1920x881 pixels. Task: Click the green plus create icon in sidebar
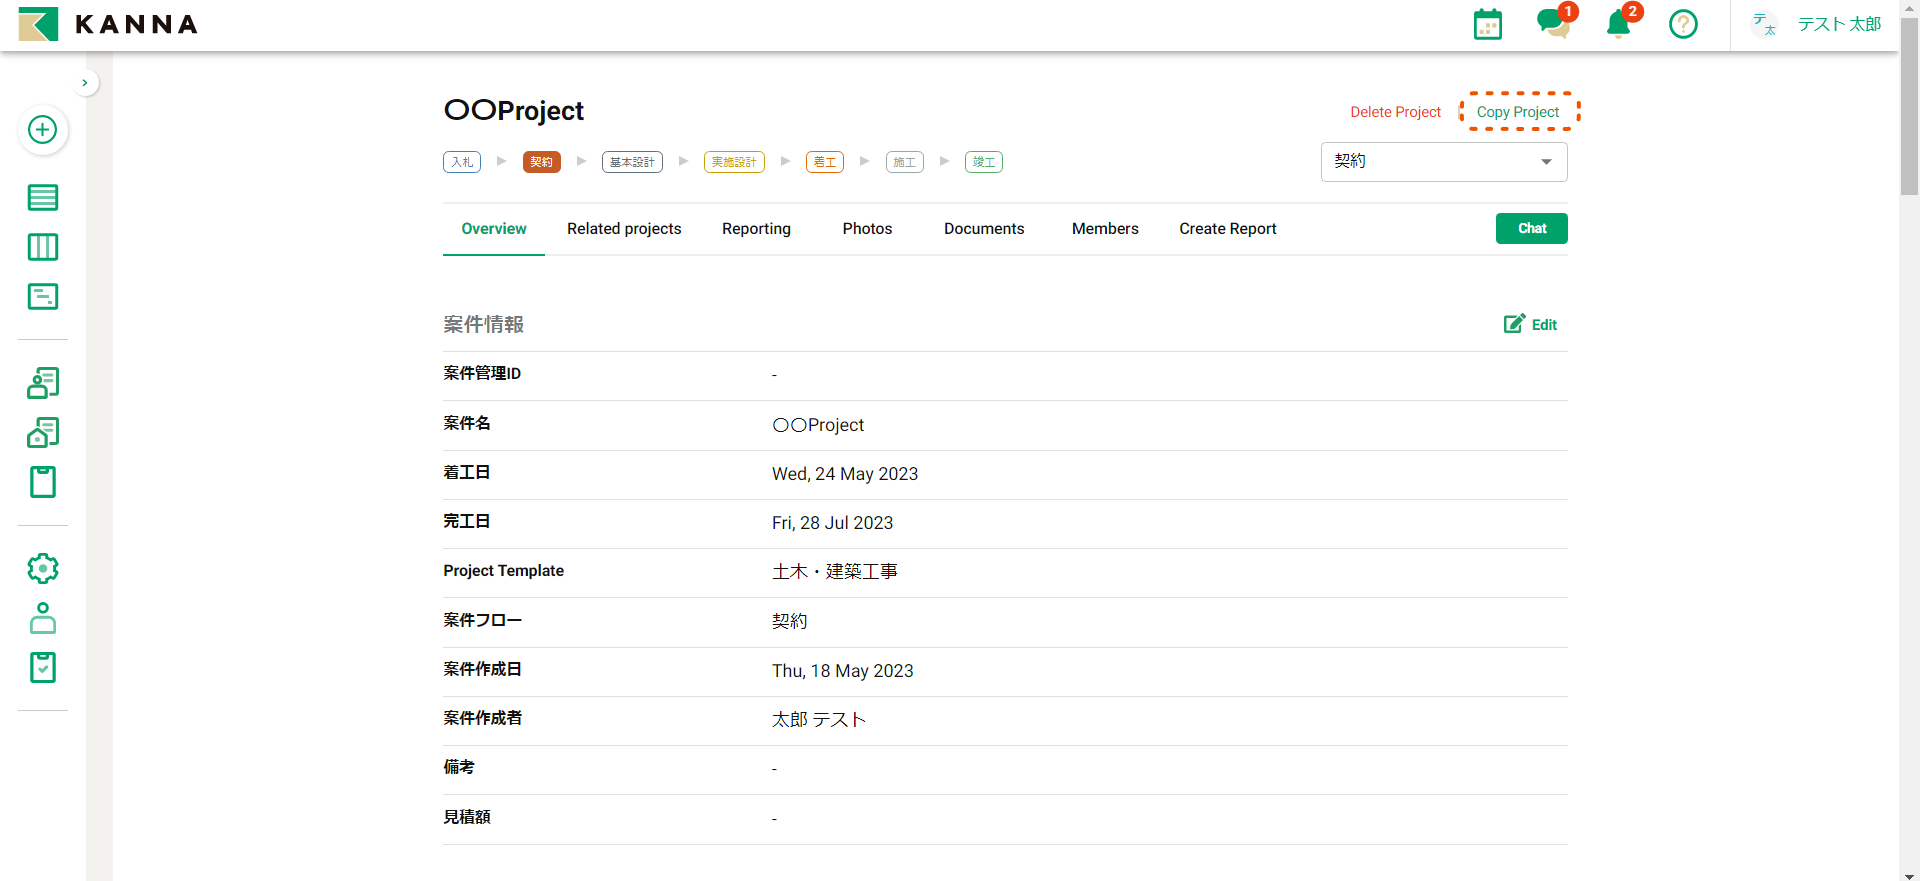point(42,130)
